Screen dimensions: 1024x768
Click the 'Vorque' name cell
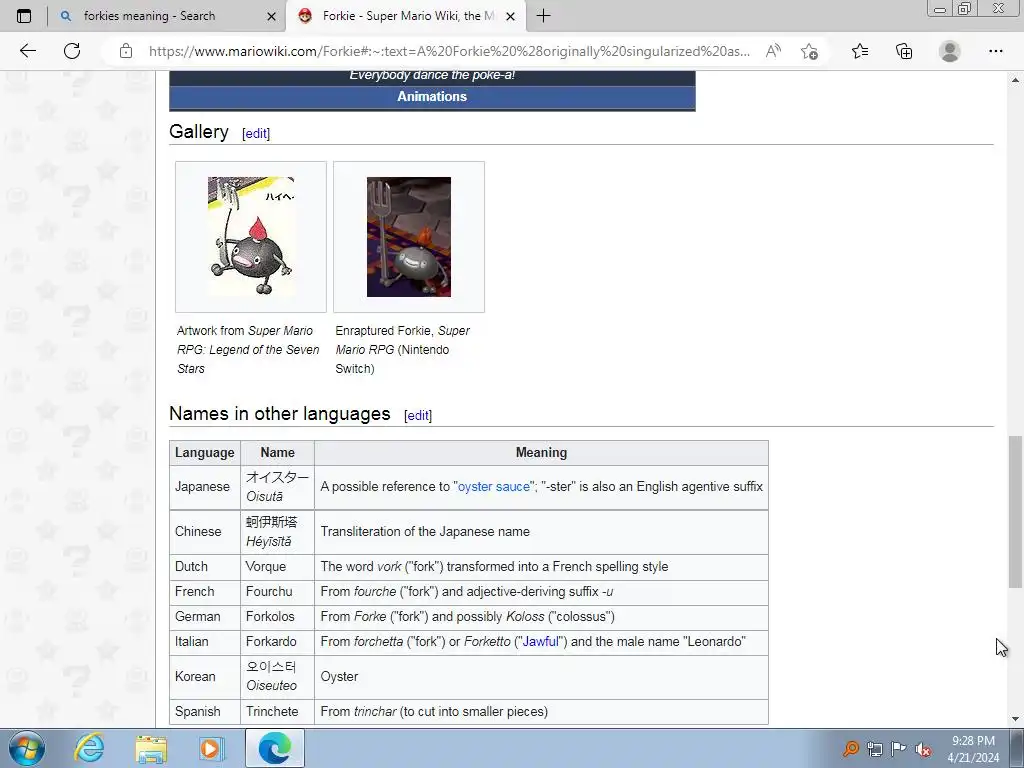coord(277,567)
